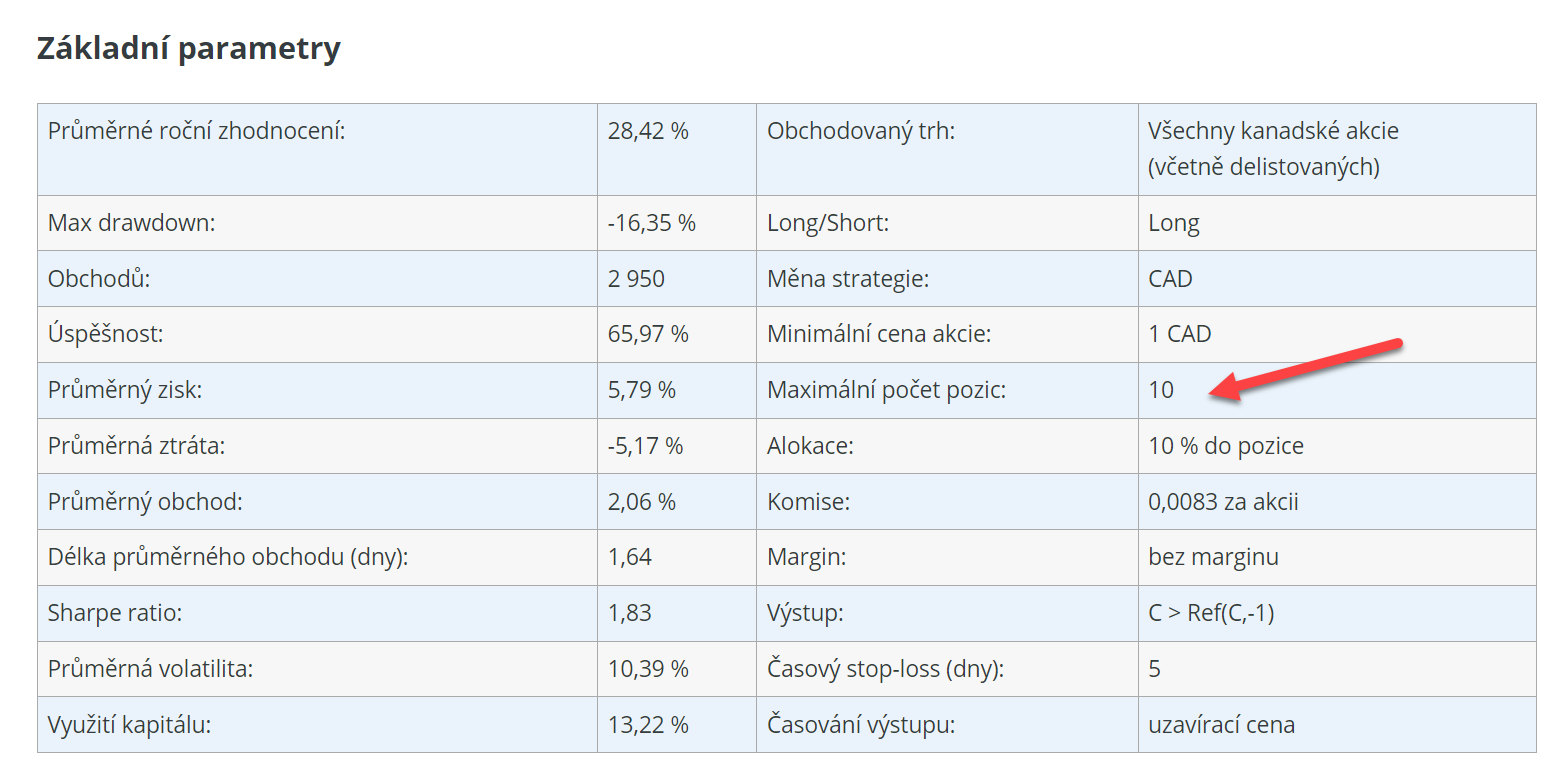Select the '10 % do pozice' allocation value
Image resolution: width=1568 pixels, height=773 pixels.
click(x=1226, y=446)
